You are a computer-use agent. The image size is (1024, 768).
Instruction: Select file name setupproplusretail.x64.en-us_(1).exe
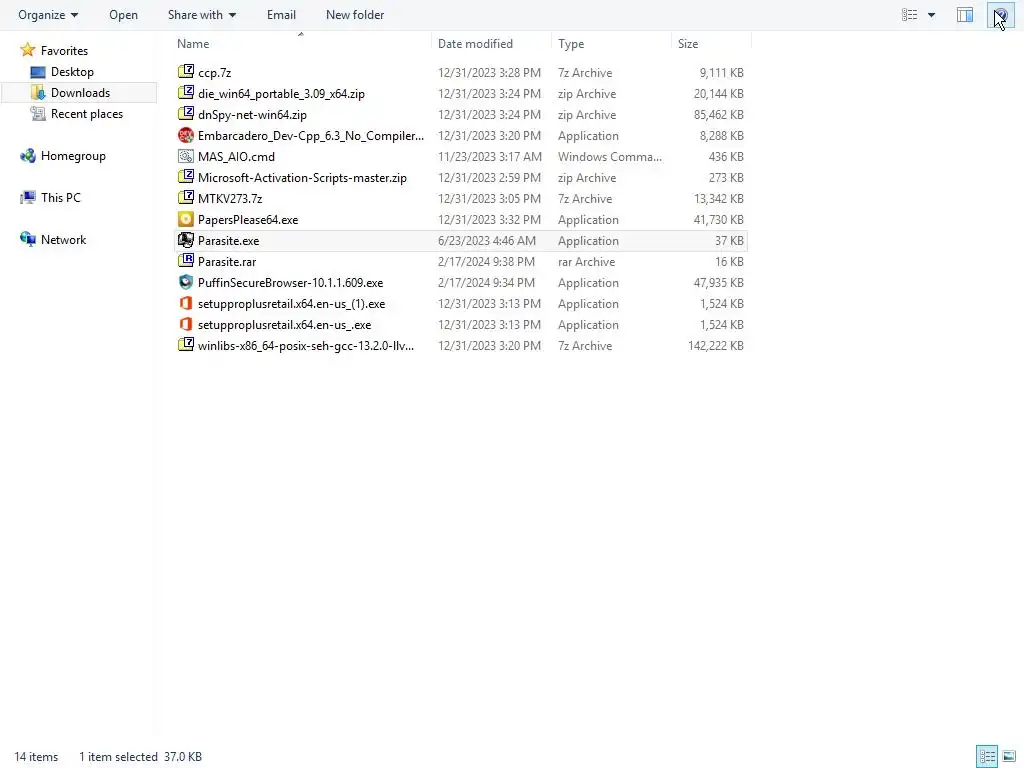pyautogui.click(x=291, y=304)
